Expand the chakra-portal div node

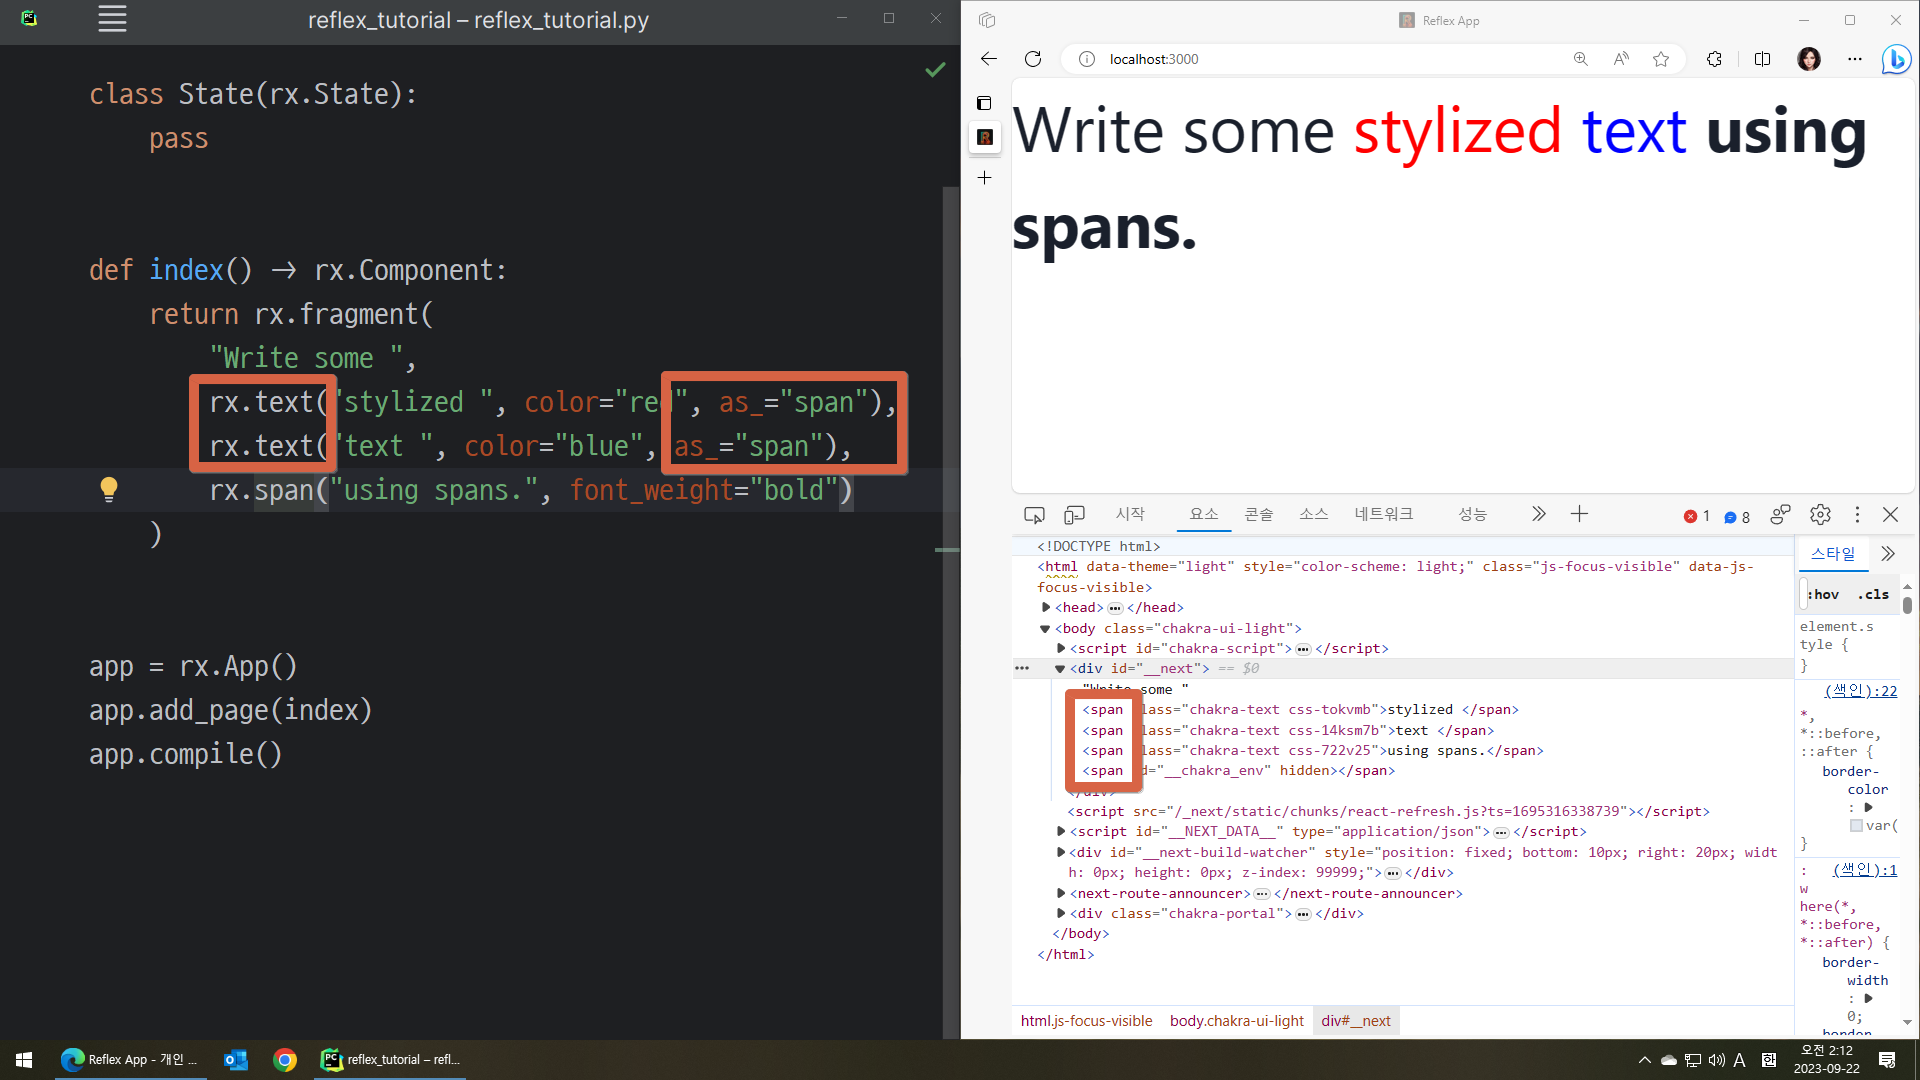pos(1061,914)
